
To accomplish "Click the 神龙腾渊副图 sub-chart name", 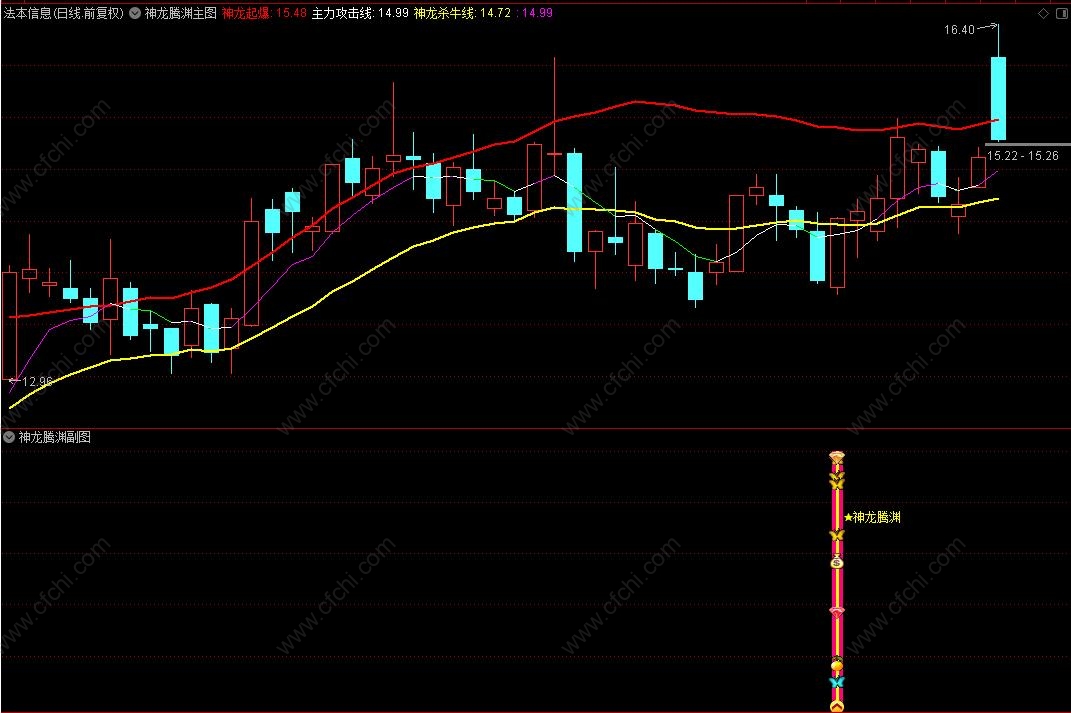I will click(x=55, y=437).
